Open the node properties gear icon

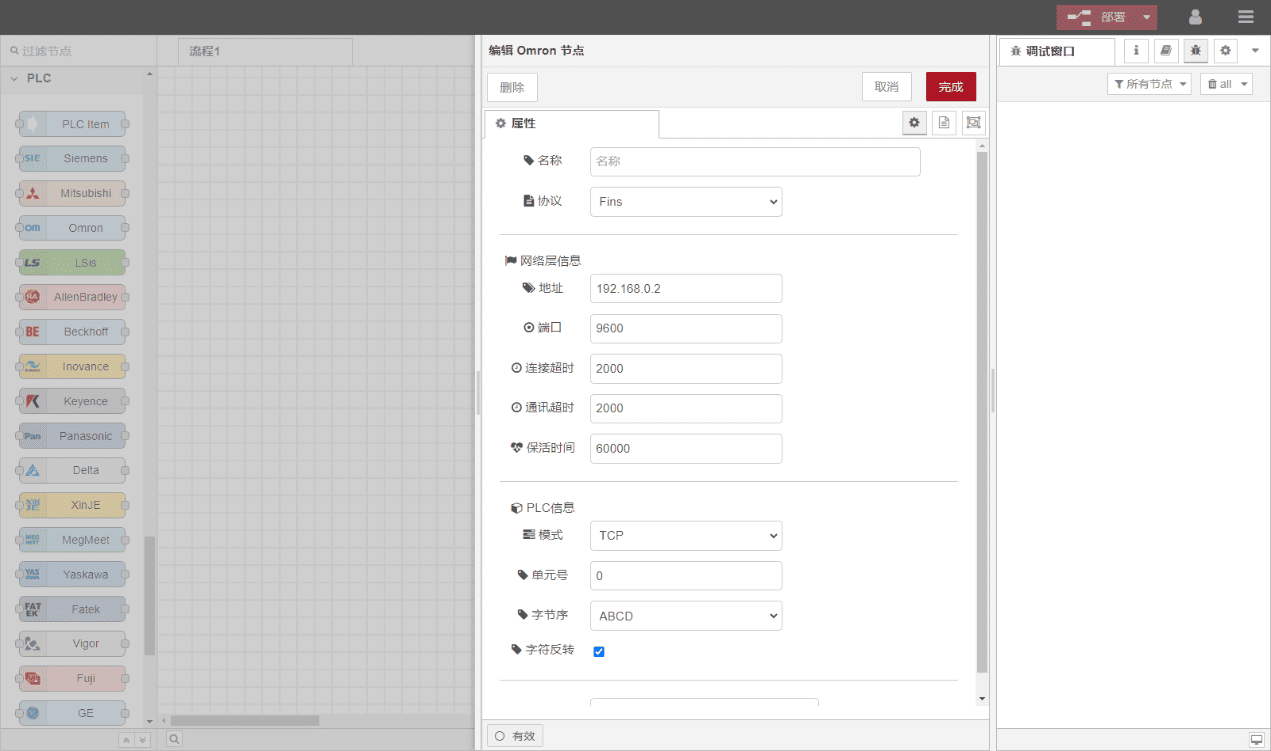tap(913, 123)
